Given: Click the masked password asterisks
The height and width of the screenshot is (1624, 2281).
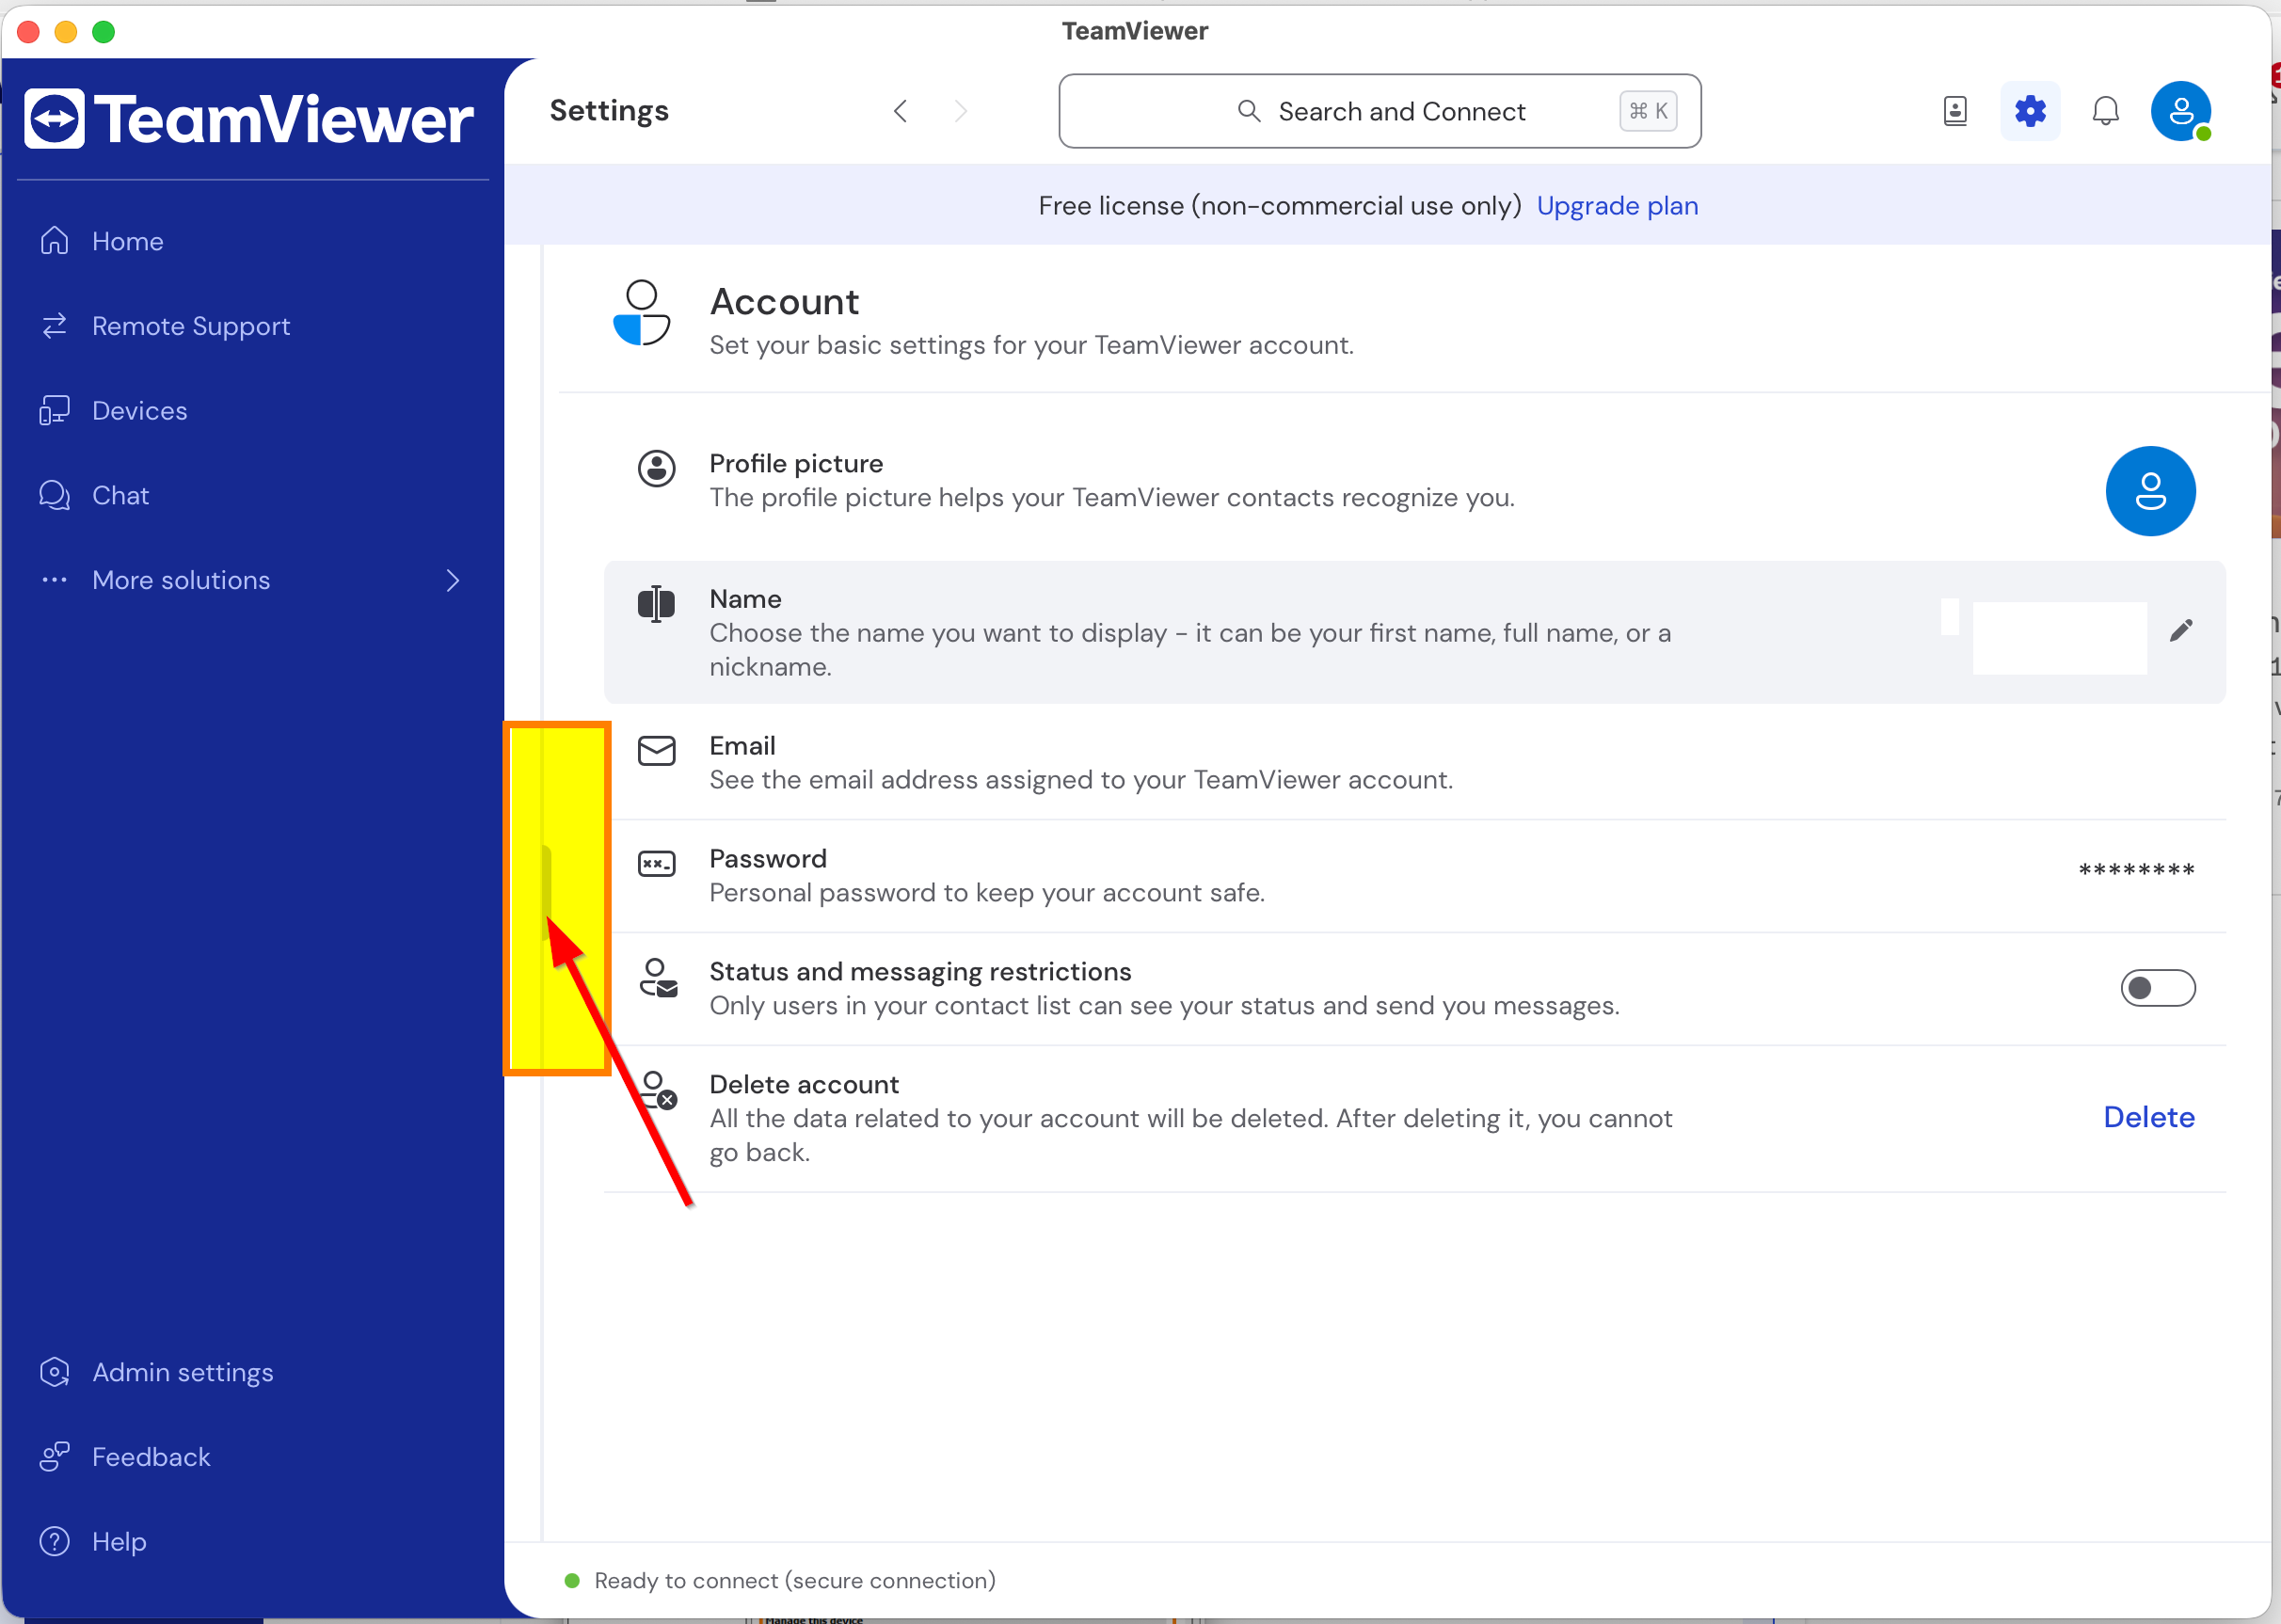Looking at the screenshot, I should pos(2136,870).
